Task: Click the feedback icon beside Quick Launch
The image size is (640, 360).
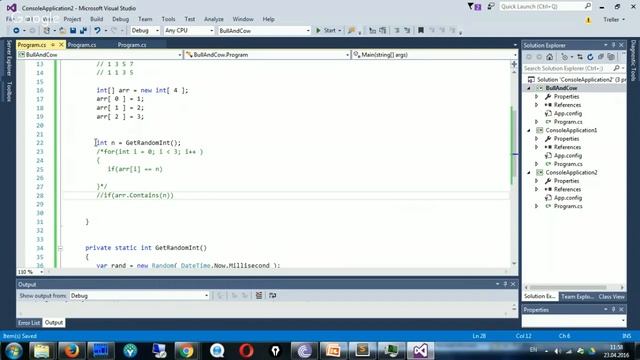Action: (x=491, y=7)
